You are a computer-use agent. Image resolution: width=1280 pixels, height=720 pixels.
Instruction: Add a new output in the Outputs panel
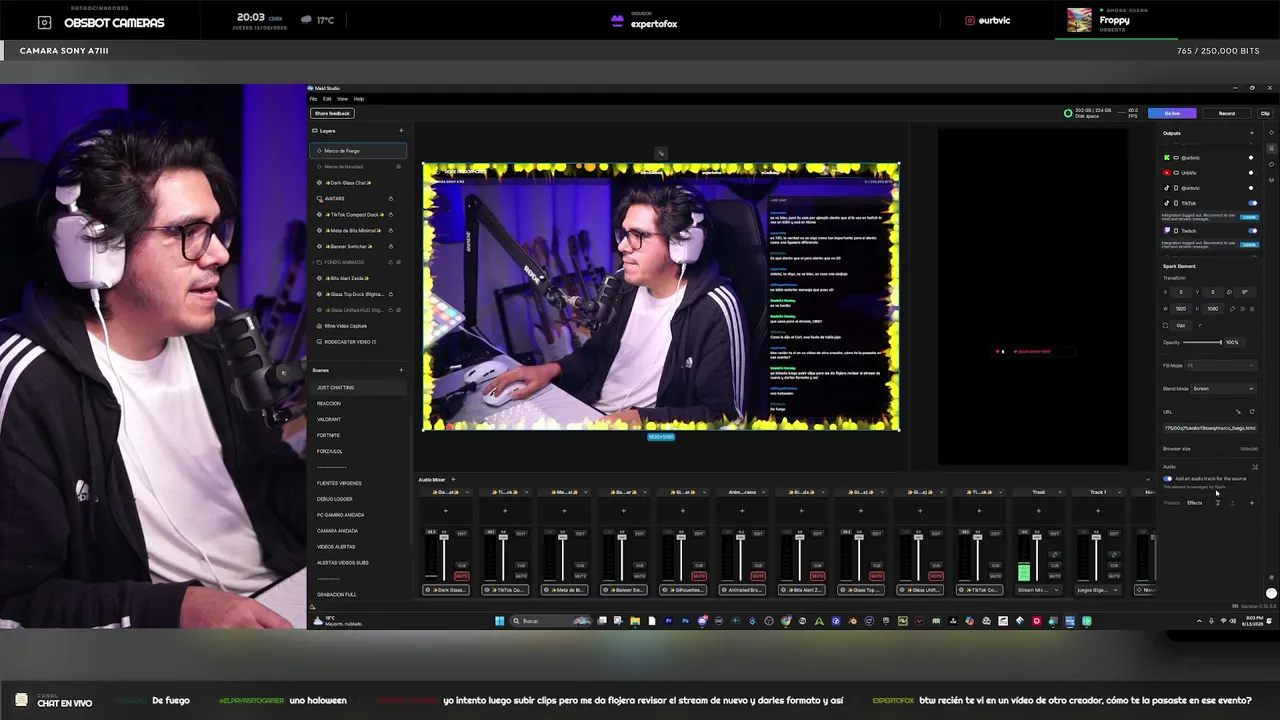click(x=1252, y=133)
